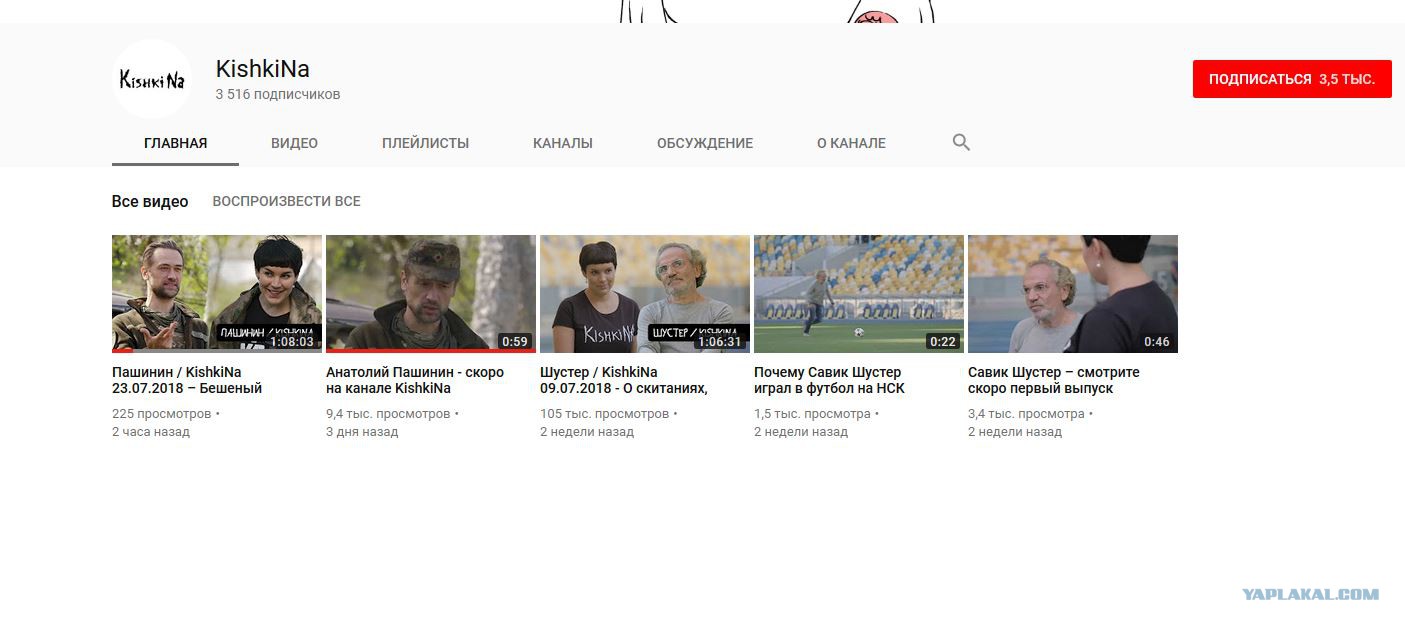This screenshot has width=1405, height=624.
Task: Click the '225 просмотров' view count
Action: coord(162,413)
